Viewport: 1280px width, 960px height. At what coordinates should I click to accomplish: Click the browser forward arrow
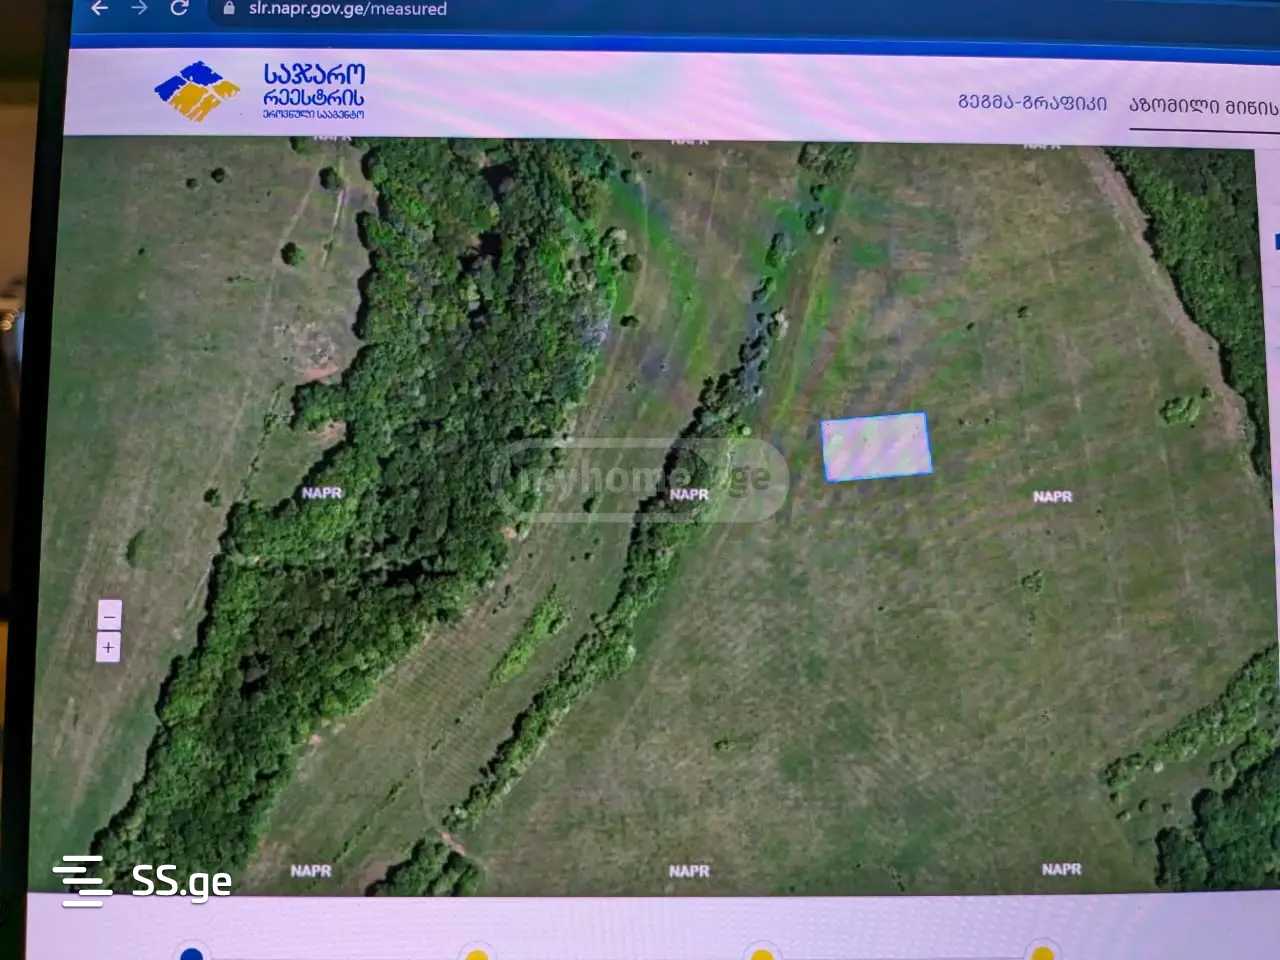point(139,9)
